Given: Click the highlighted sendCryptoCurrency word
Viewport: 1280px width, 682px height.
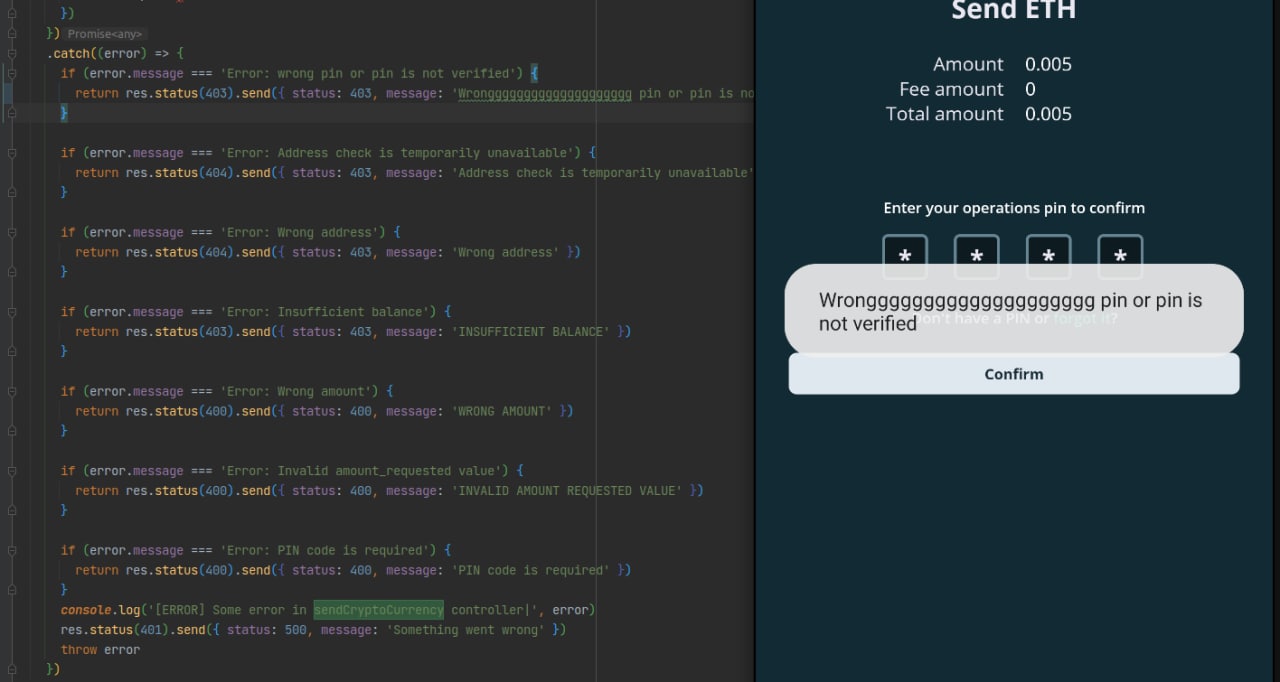Looking at the screenshot, I should click(378, 610).
